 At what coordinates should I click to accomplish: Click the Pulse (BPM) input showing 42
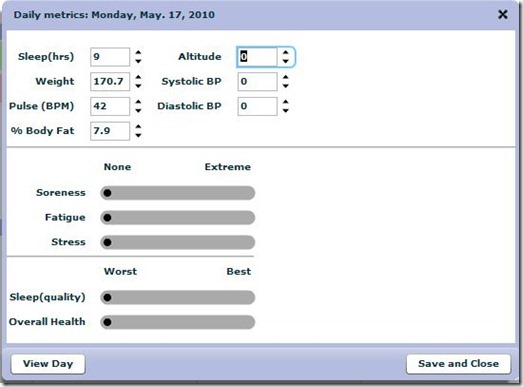110,106
